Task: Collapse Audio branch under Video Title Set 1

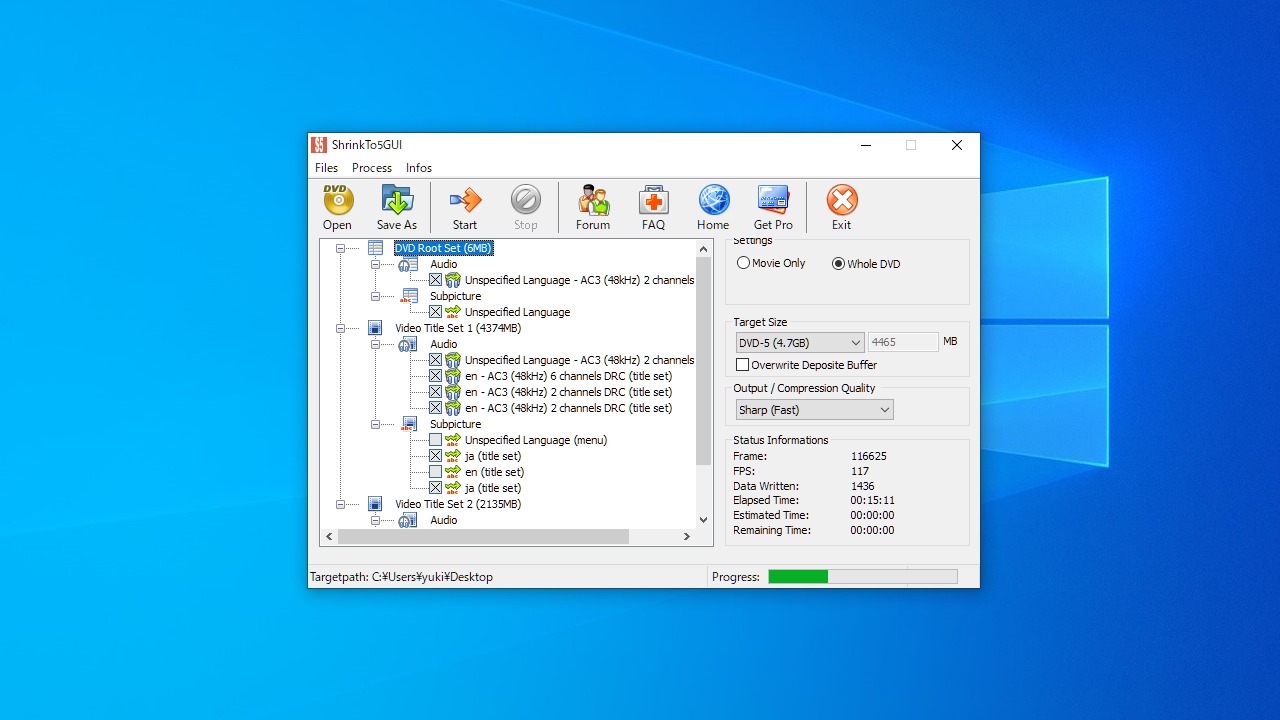Action: (375, 344)
